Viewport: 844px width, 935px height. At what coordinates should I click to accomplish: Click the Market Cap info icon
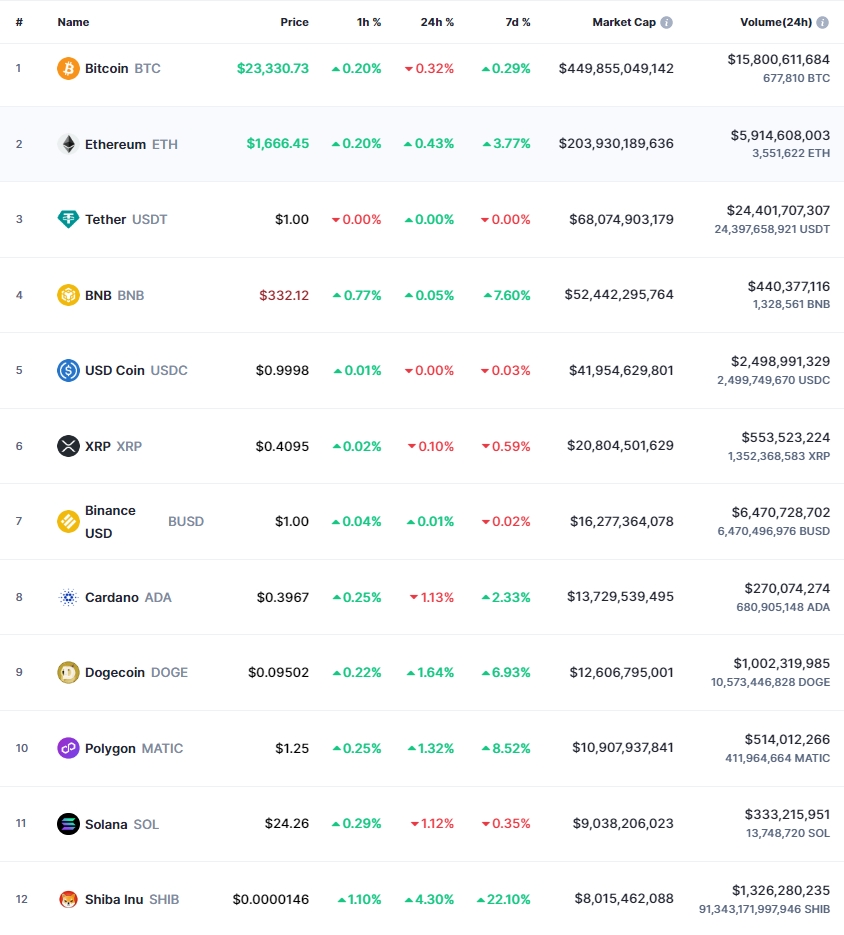pos(666,22)
